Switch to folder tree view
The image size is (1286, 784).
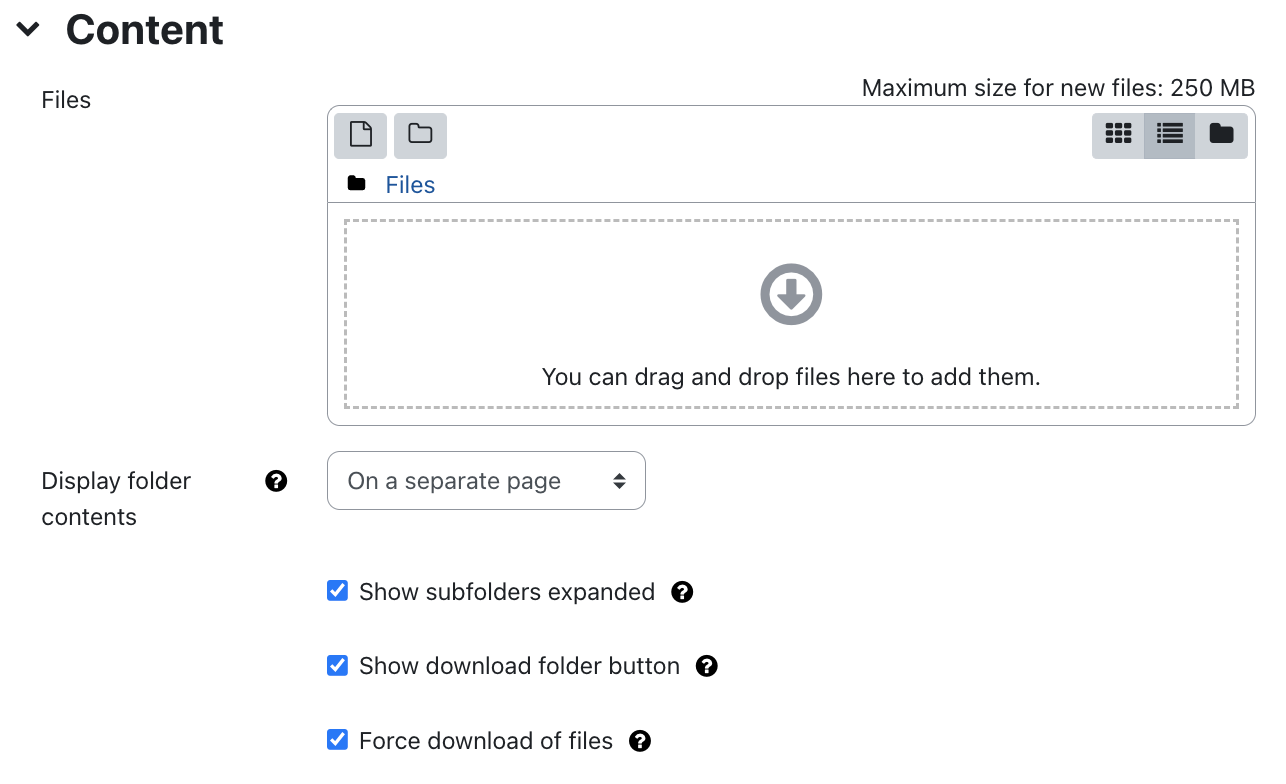(x=1221, y=135)
